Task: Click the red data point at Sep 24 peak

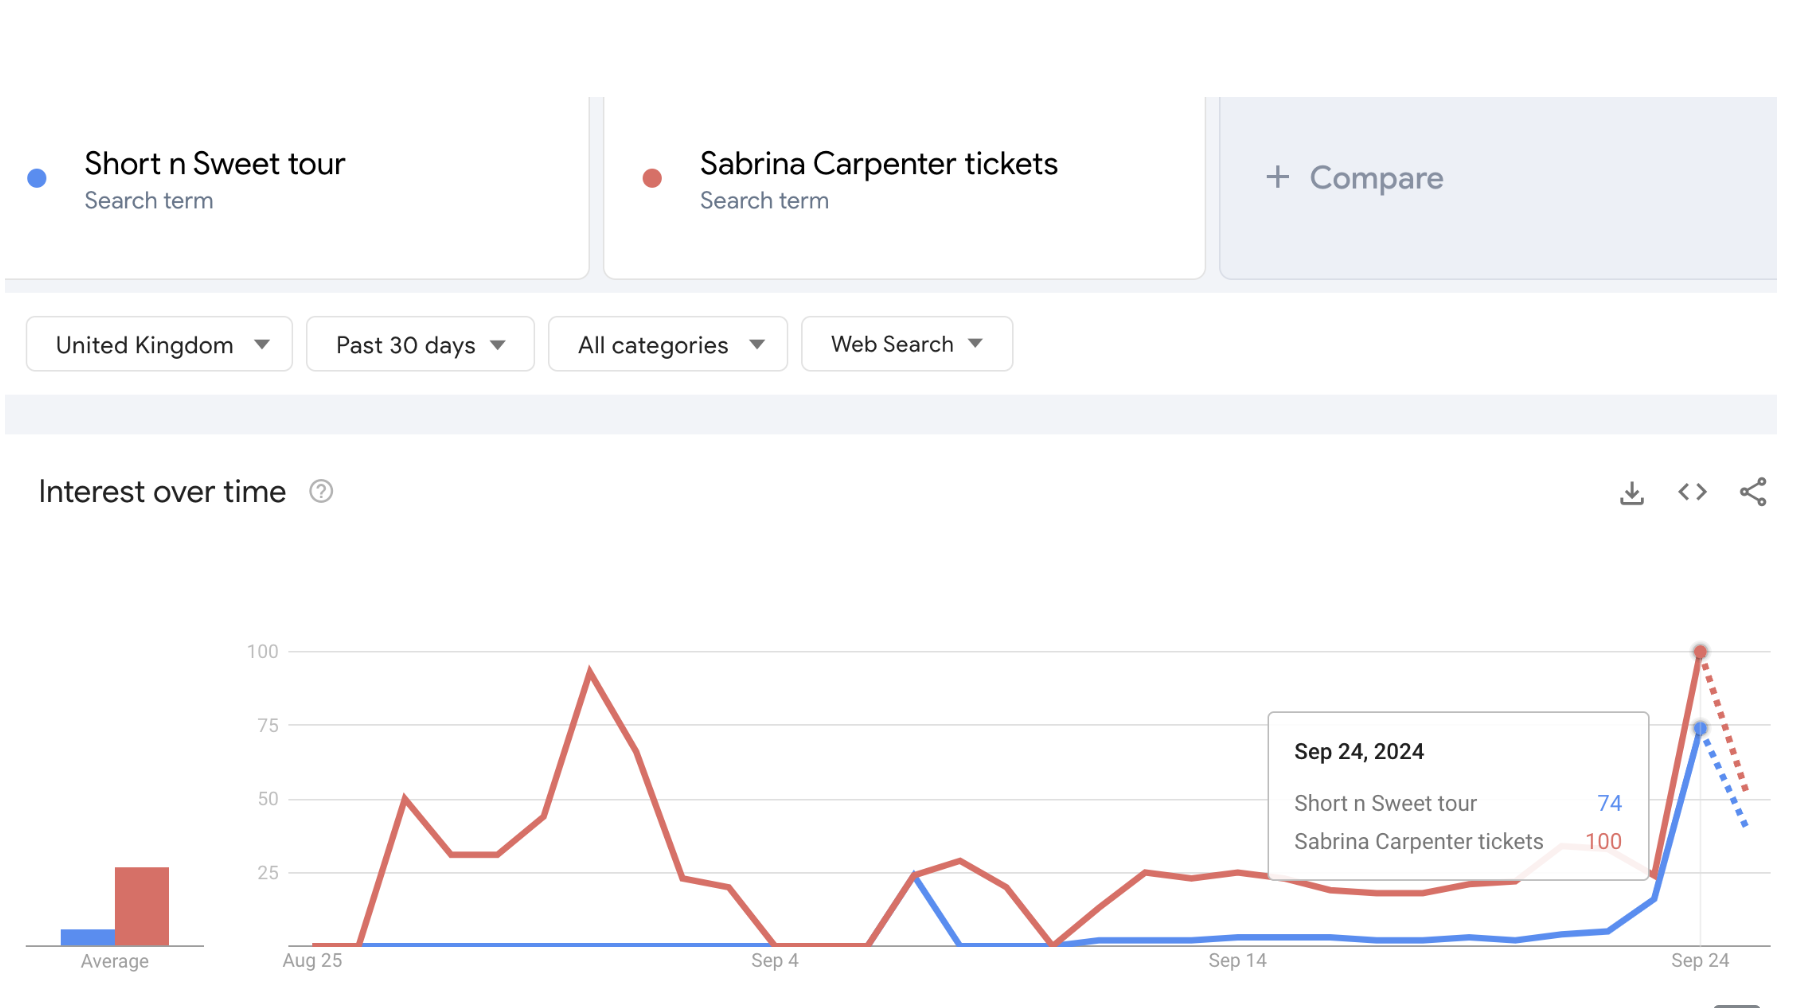Action: (1700, 652)
